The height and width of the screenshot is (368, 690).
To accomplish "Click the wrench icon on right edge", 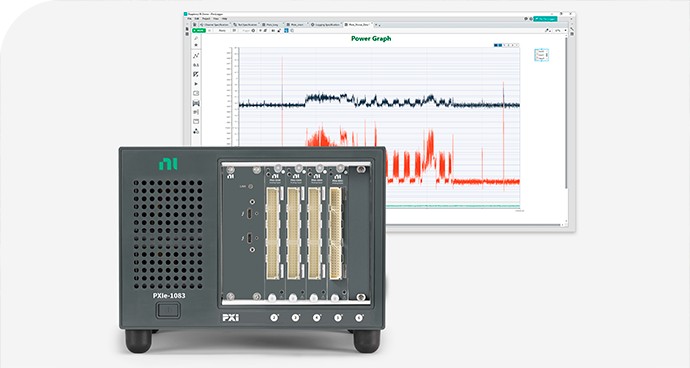I will point(572,29).
